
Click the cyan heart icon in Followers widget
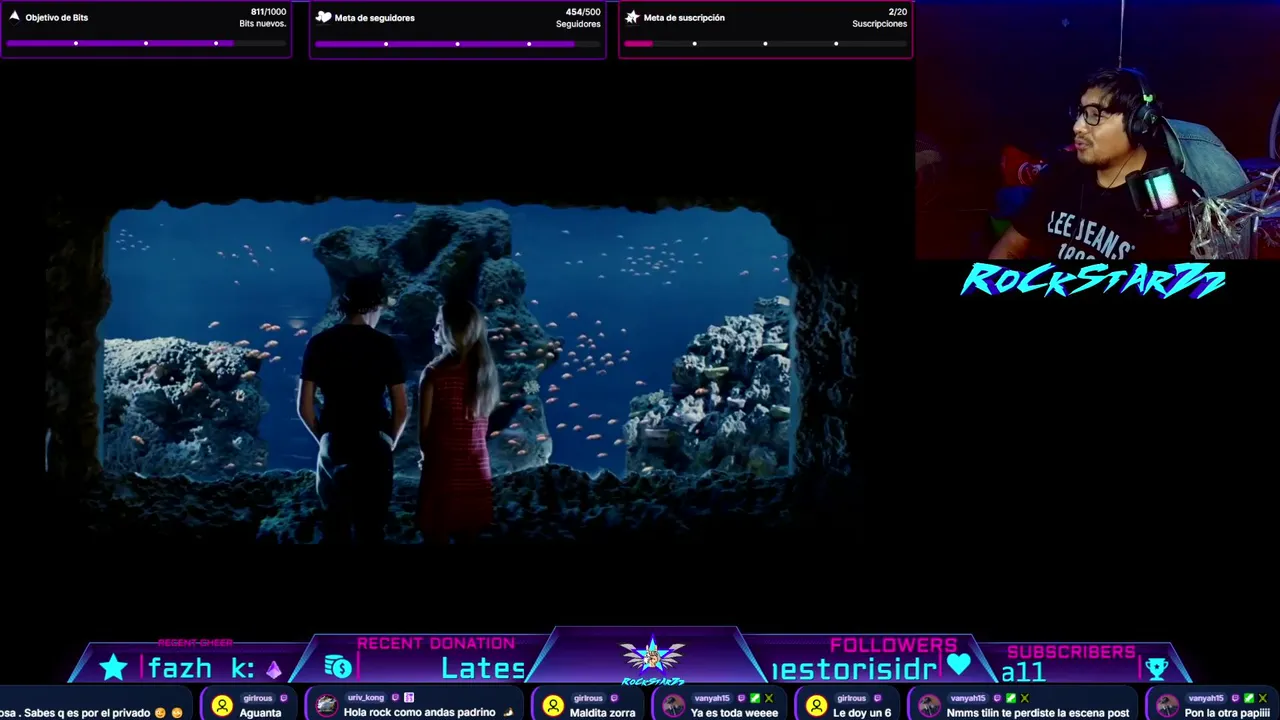tap(959, 665)
